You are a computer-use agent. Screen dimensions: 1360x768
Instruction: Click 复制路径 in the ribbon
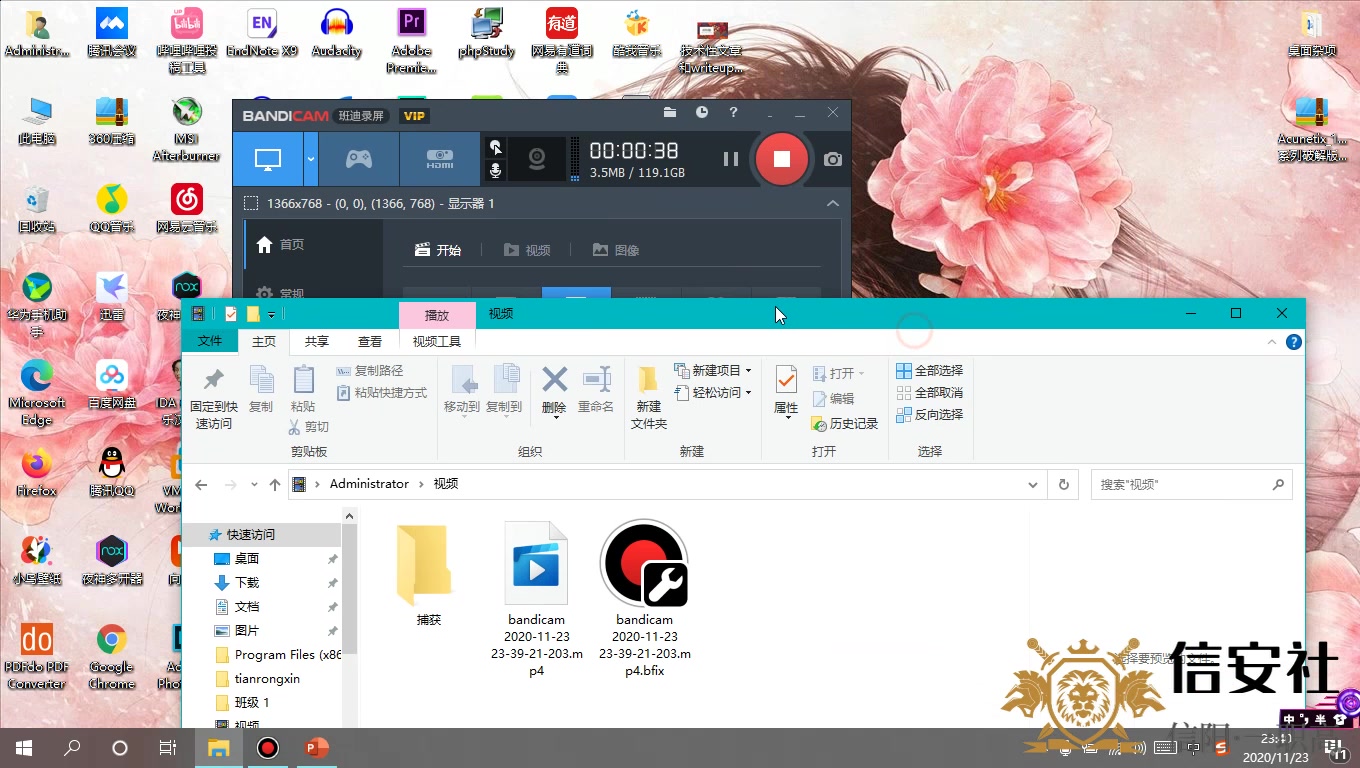click(370, 371)
